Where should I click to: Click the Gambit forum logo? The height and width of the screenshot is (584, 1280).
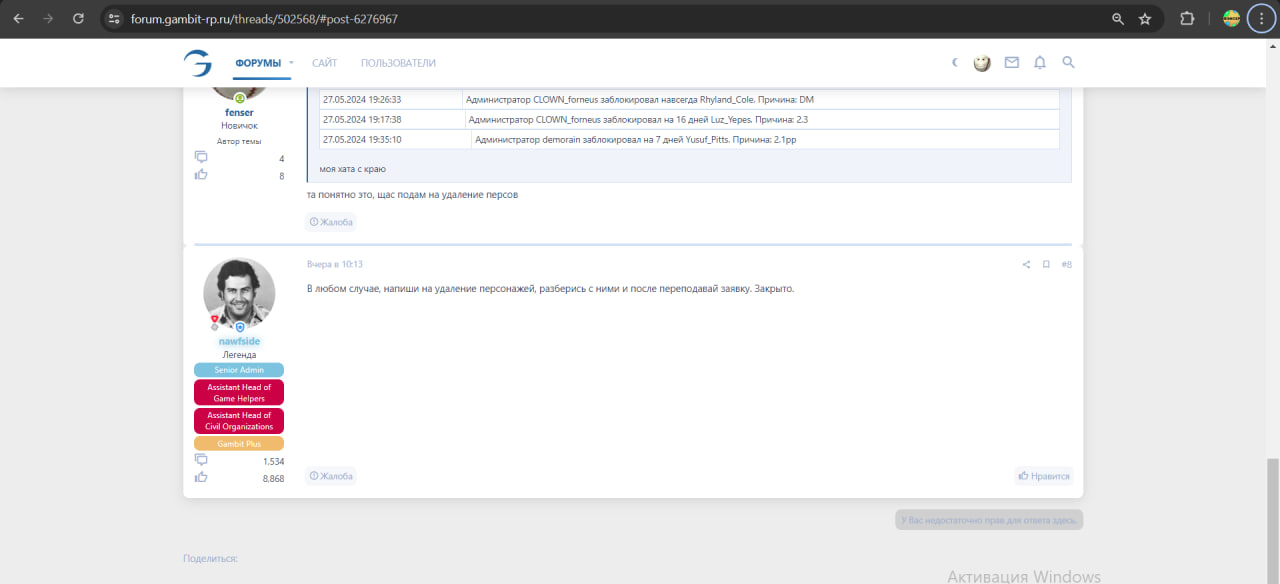point(197,62)
